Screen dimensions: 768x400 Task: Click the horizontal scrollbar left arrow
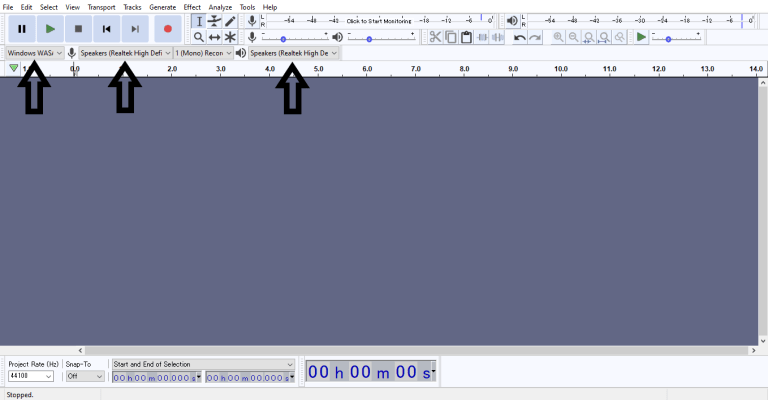click(81, 351)
